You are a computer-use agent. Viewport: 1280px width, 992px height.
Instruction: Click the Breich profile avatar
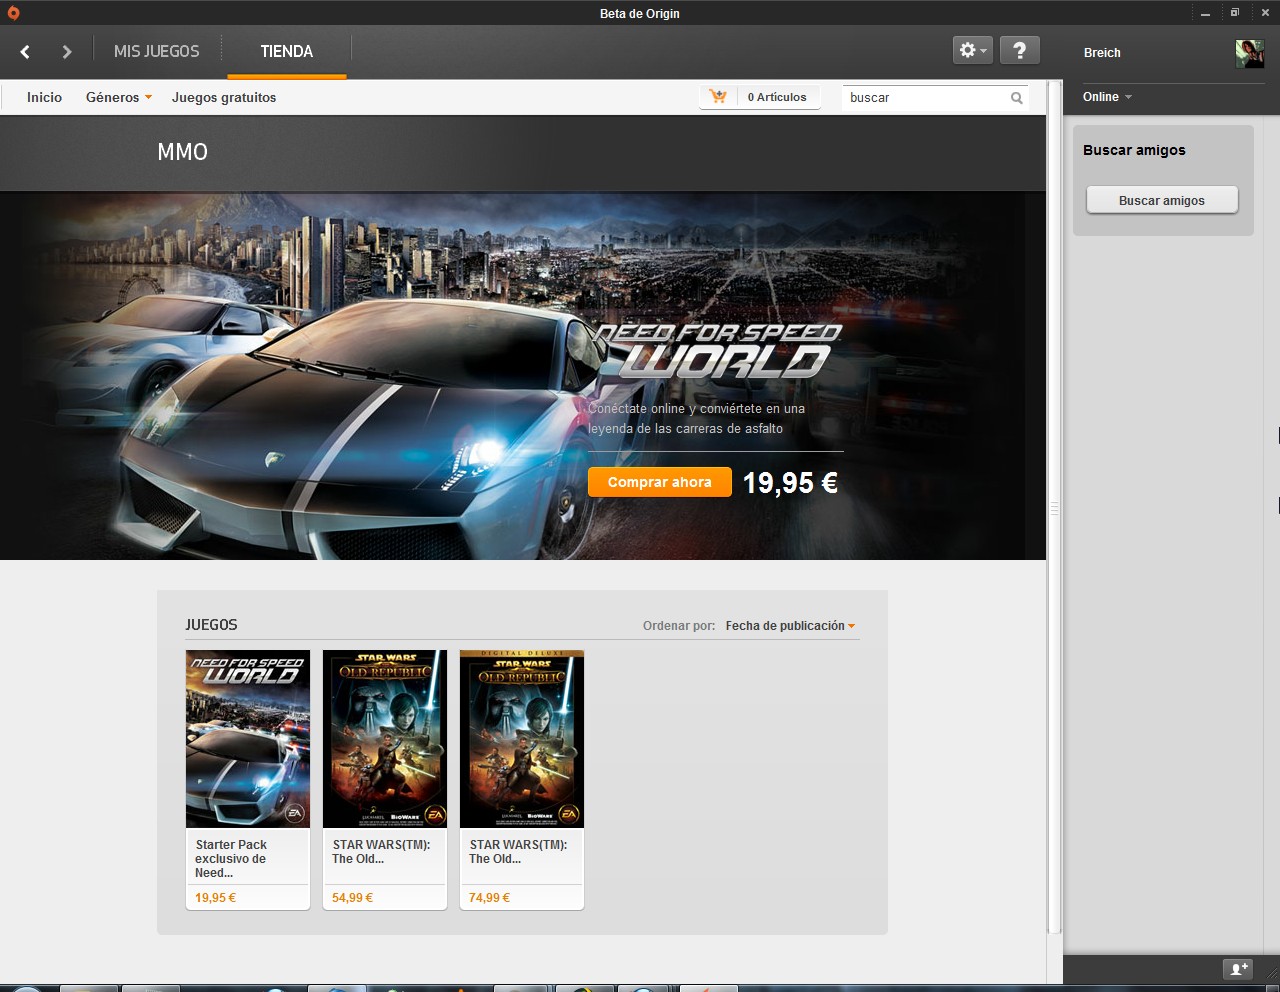[x=1249, y=53]
